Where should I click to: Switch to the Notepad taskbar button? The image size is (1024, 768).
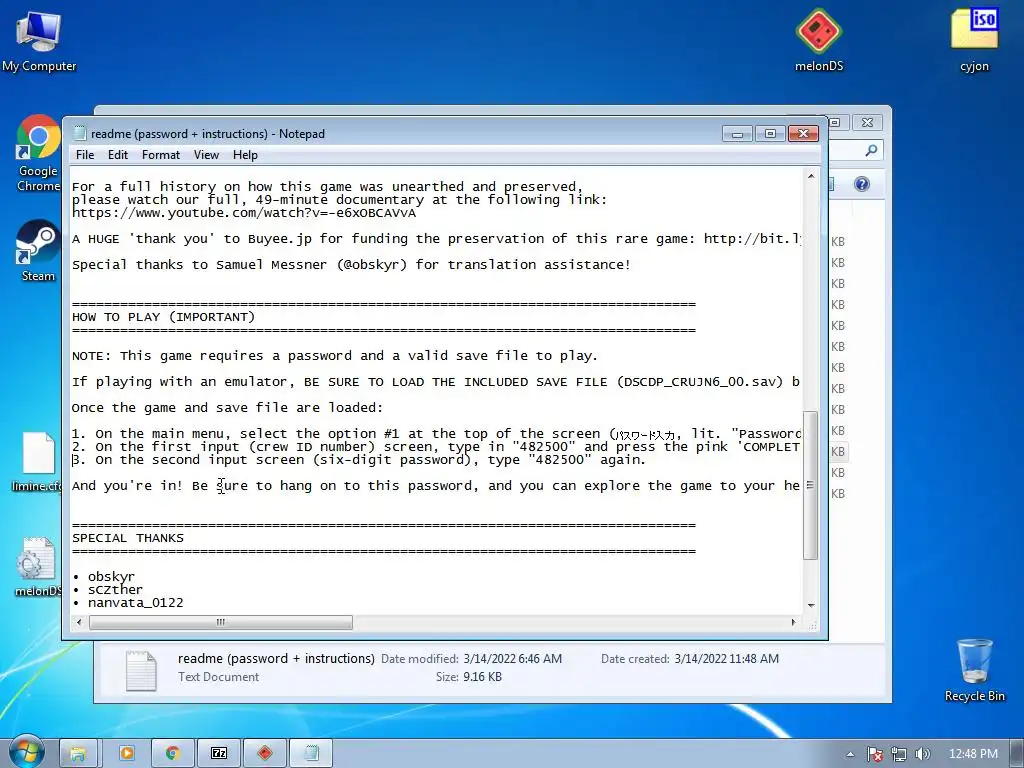click(310, 753)
